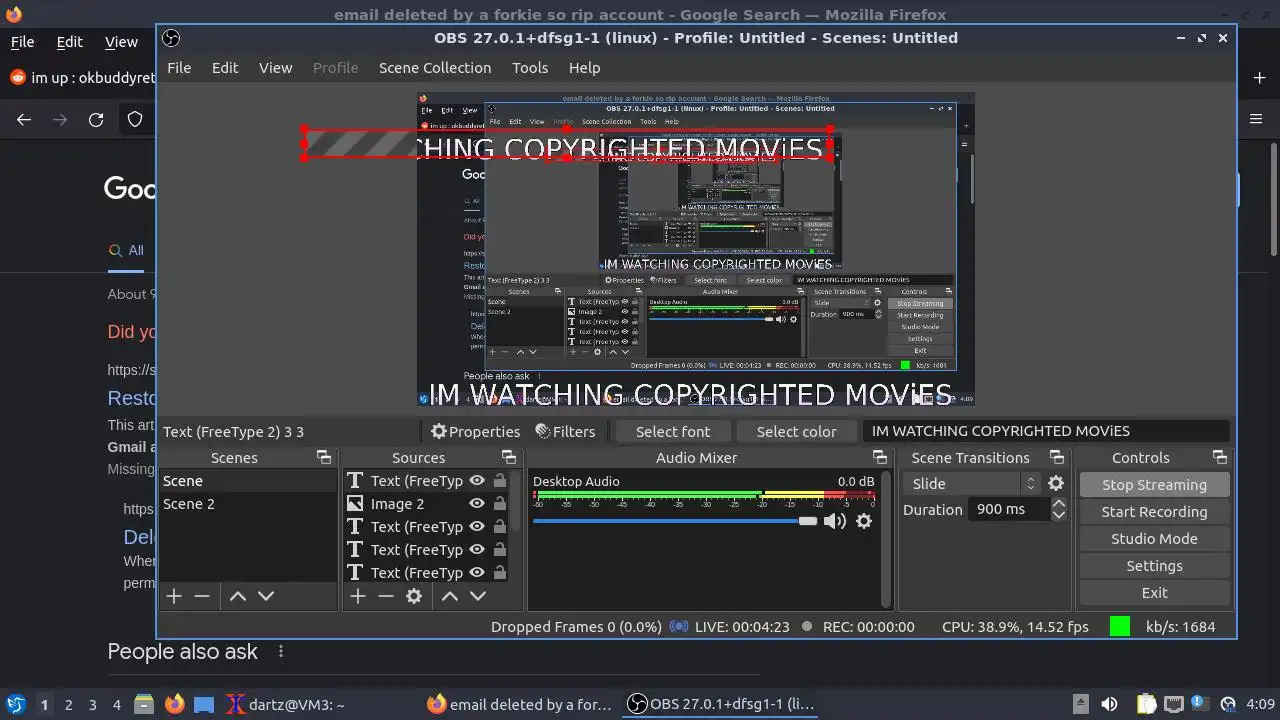
Task: Undock the Scene Transitions panel
Action: [x=1057, y=458]
